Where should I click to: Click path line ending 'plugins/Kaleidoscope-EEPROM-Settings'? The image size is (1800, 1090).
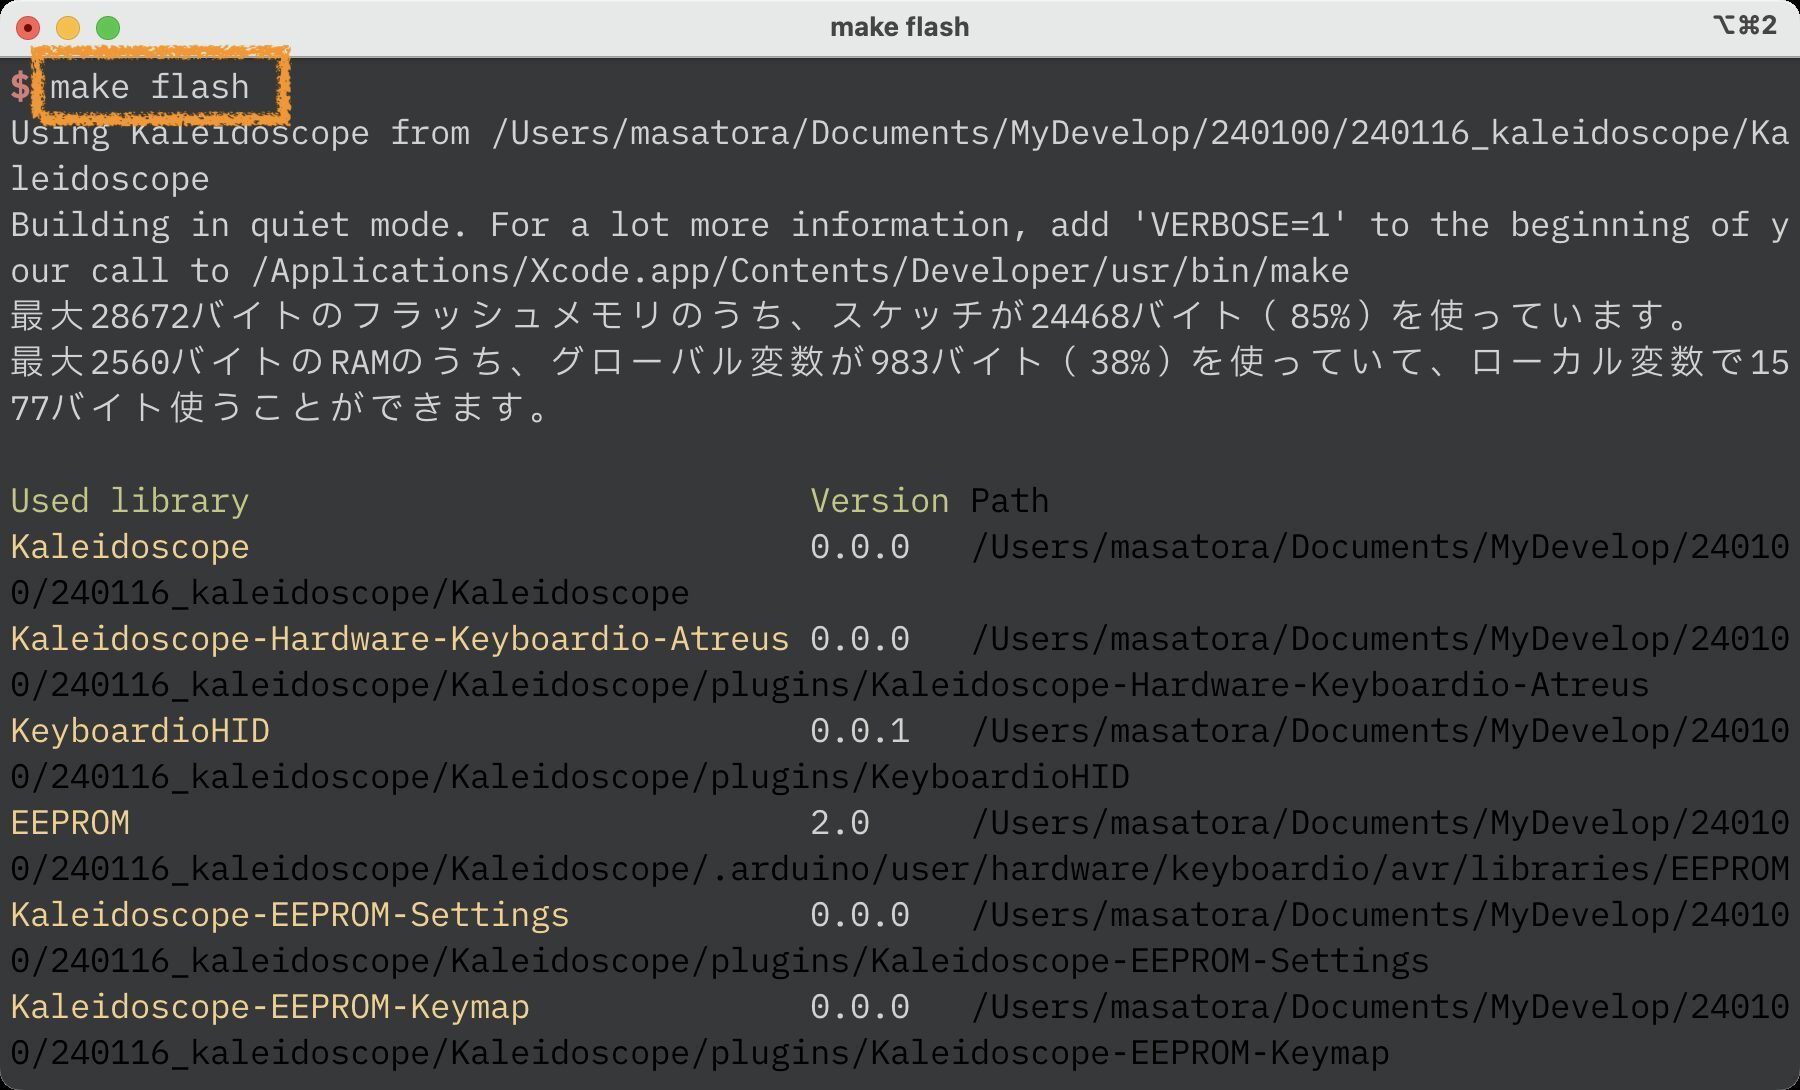720,961
